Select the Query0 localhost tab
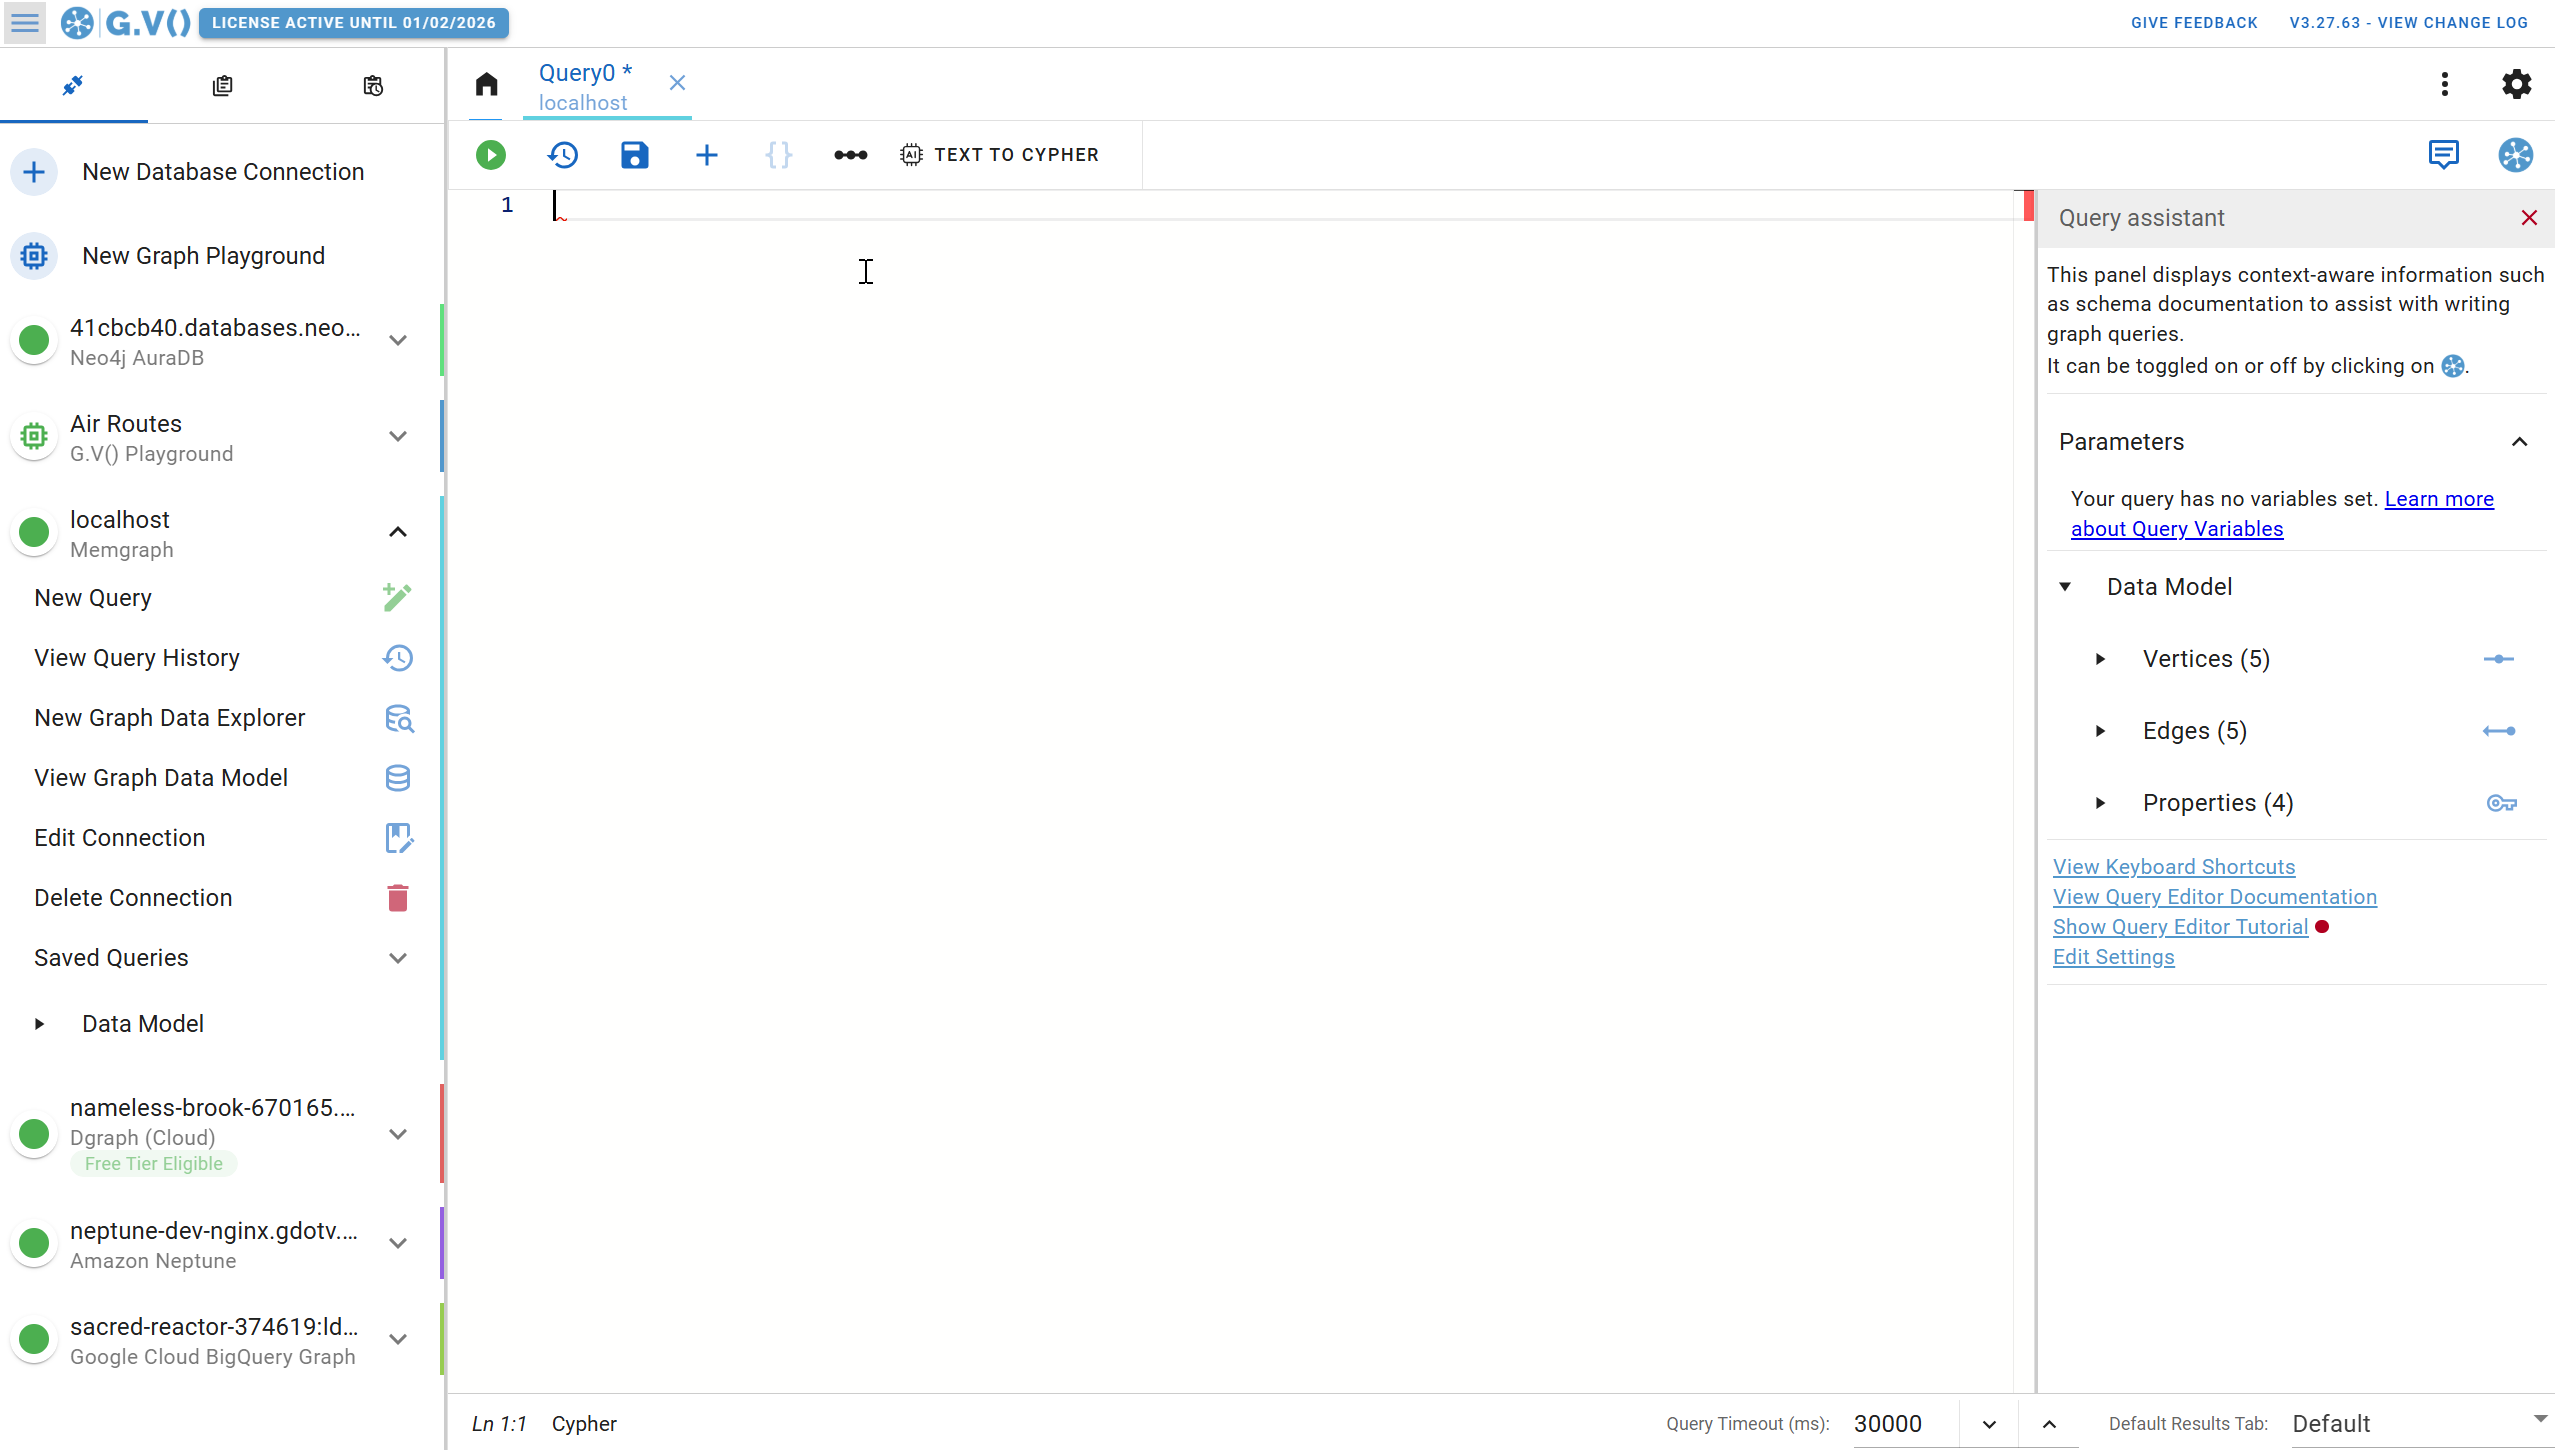This screenshot has height=1450, width=2555. [585, 87]
